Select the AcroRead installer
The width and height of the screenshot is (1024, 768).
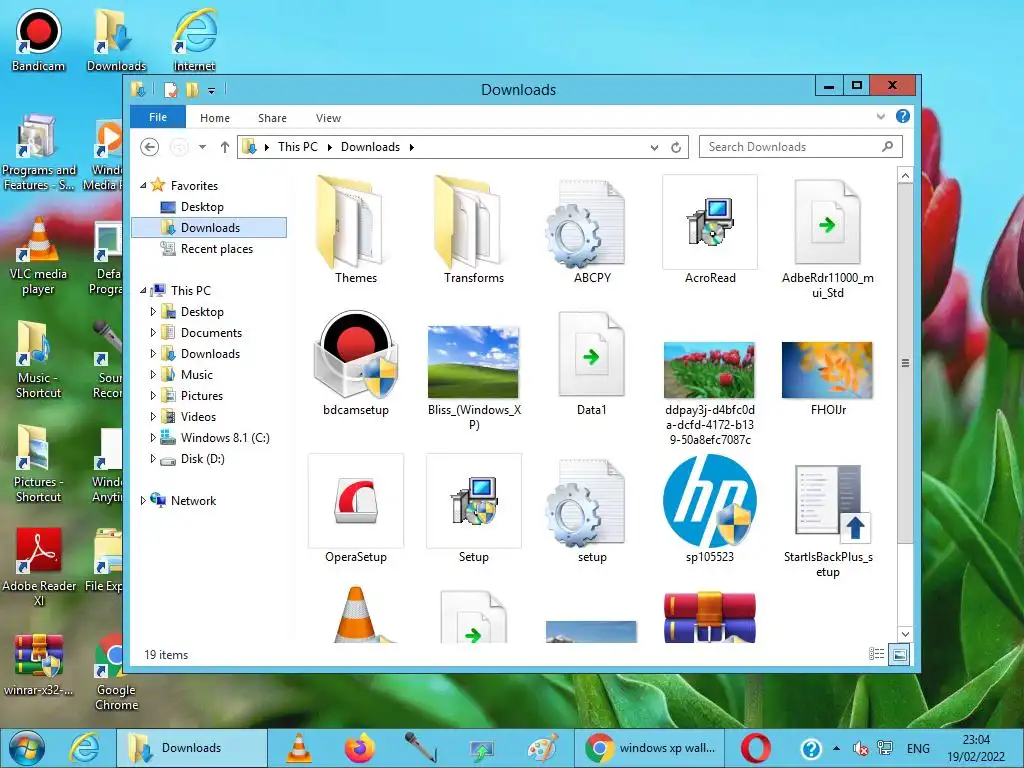coord(710,229)
